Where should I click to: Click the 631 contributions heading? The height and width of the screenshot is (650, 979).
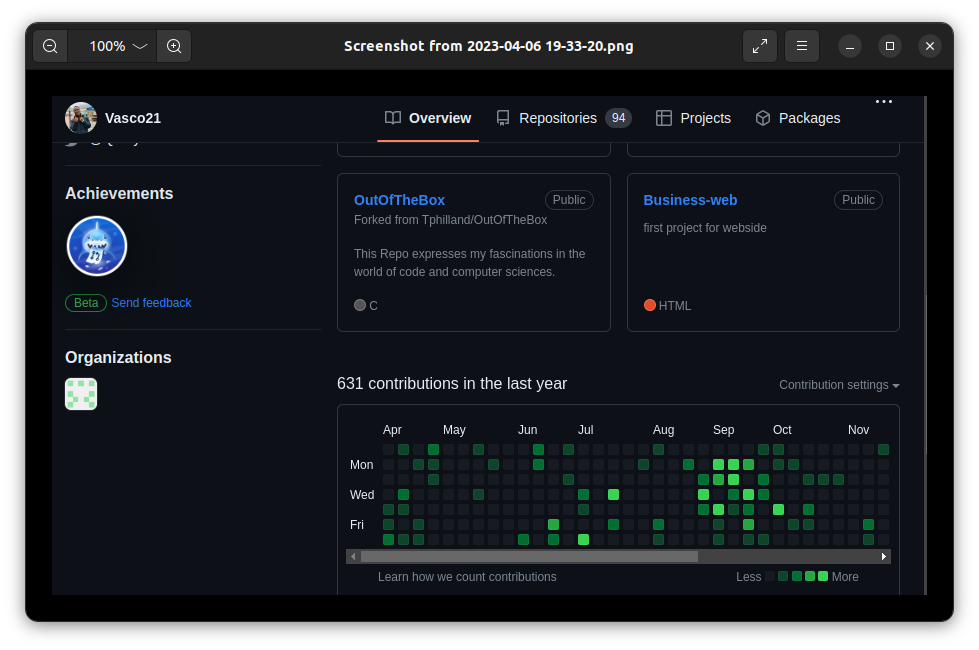[x=452, y=383]
